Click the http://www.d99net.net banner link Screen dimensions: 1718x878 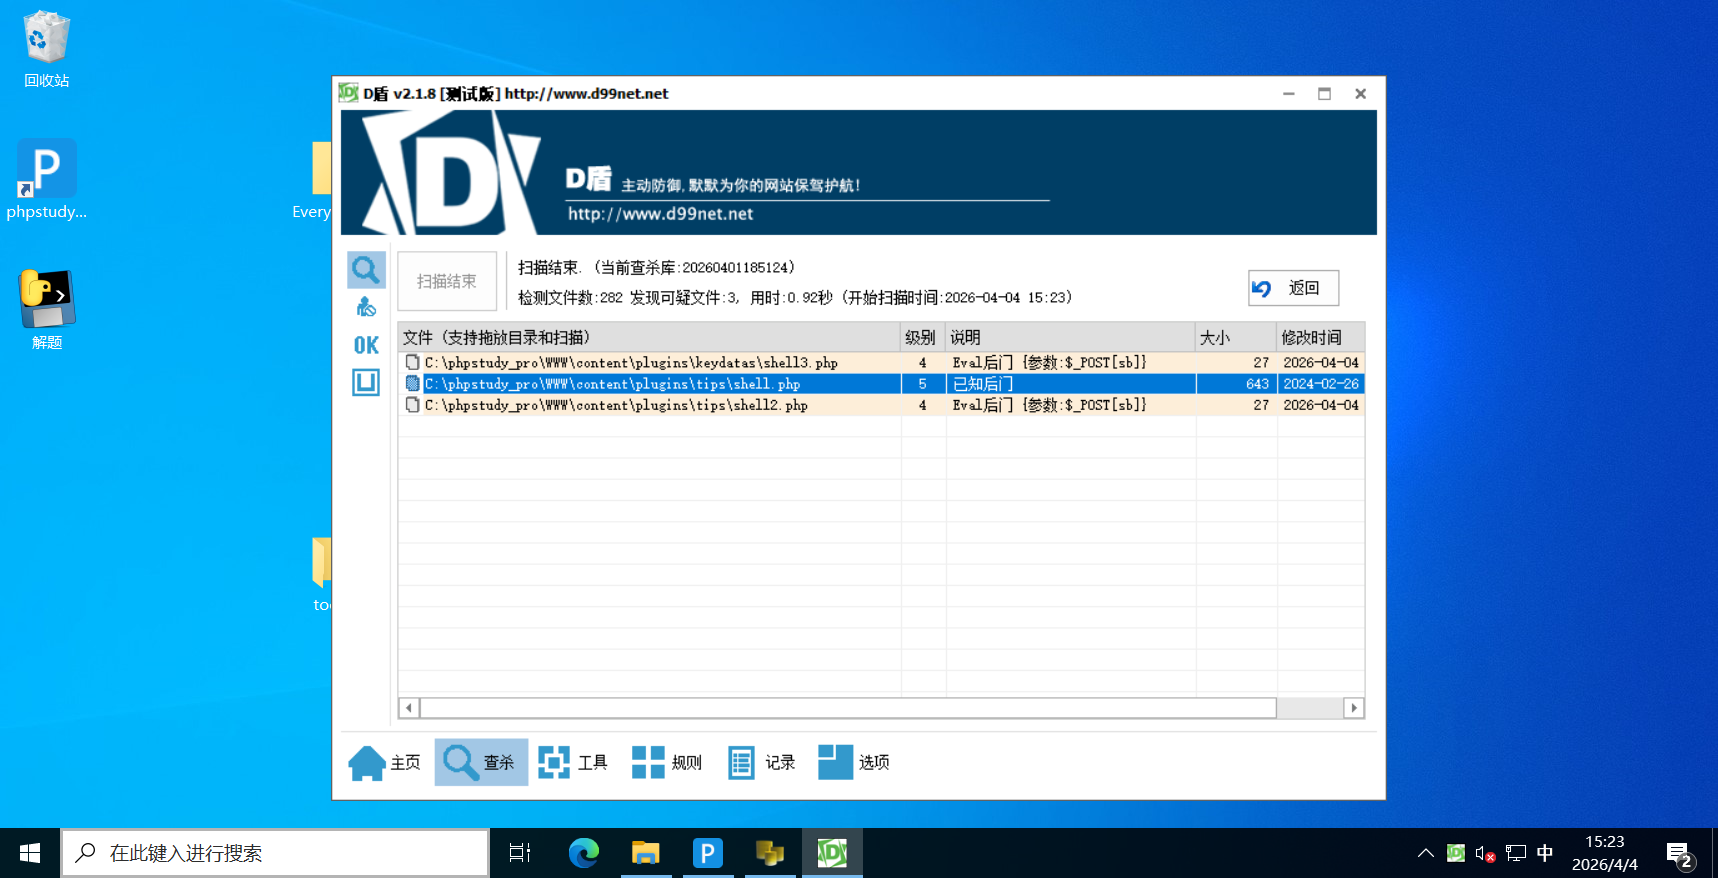[660, 213]
